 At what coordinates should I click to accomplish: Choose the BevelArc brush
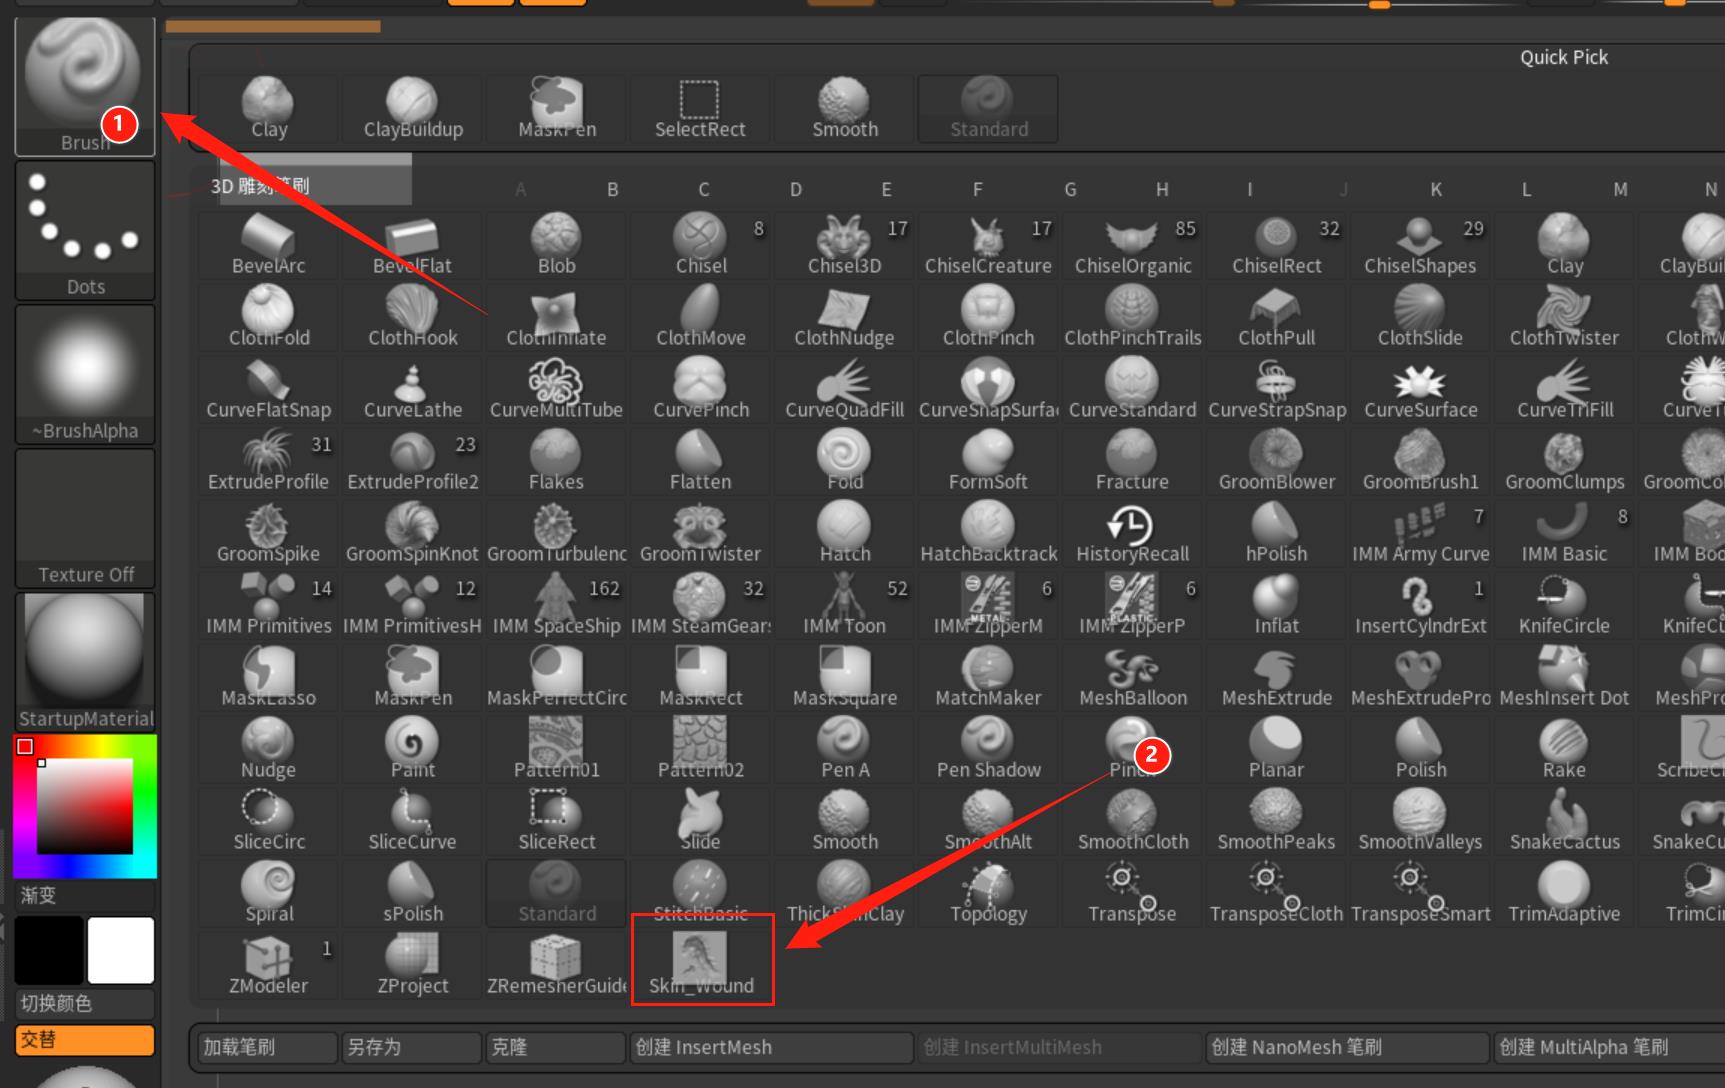click(269, 245)
